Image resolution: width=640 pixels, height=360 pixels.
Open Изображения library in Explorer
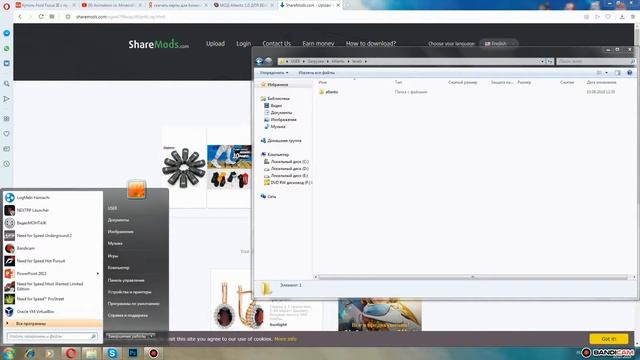(x=283, y=120)
